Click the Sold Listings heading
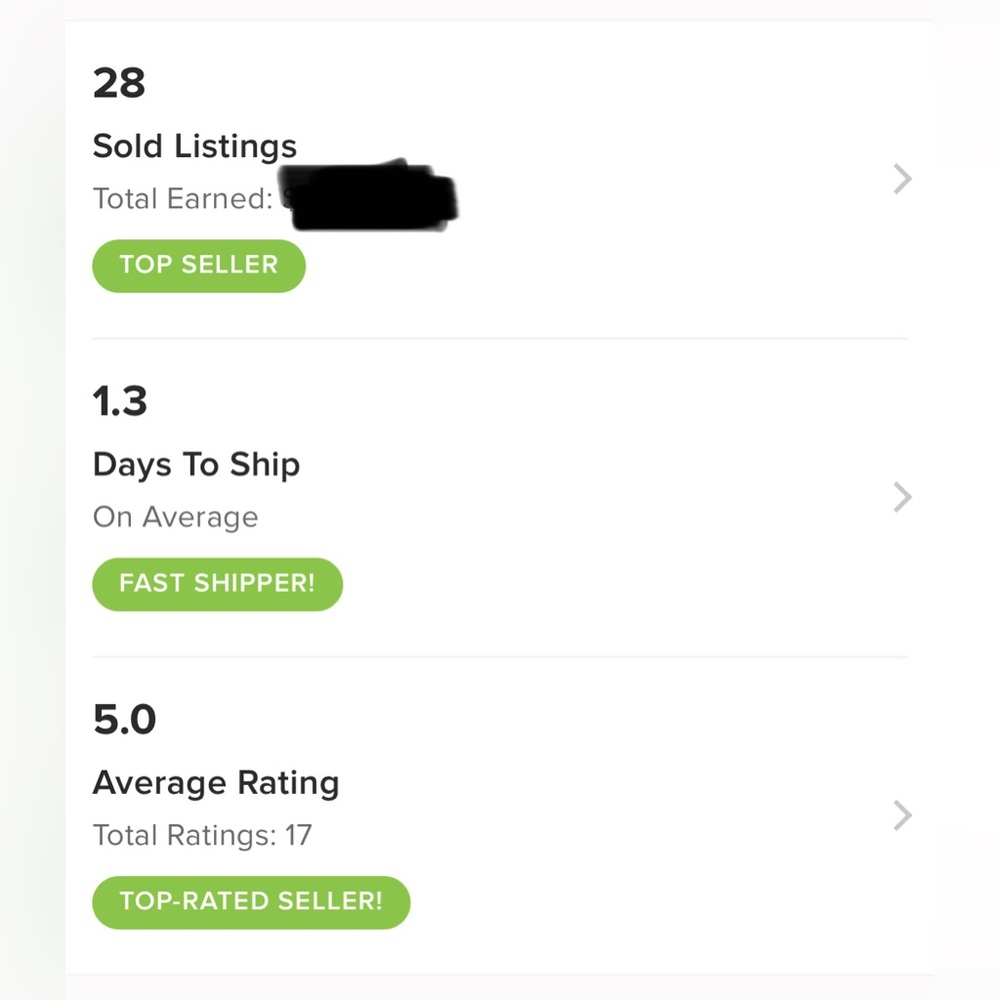Image resolution: width=1000 pixels, height=1000 pixels. (x=195, y=147)
